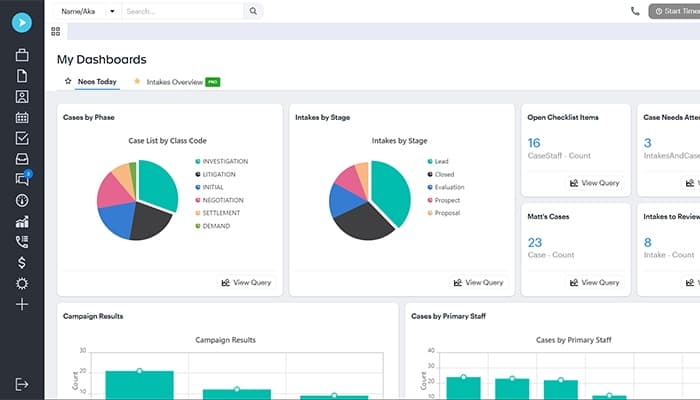
Task: Toggle SETTLEMENT legend entry
Action: point(217,213)
